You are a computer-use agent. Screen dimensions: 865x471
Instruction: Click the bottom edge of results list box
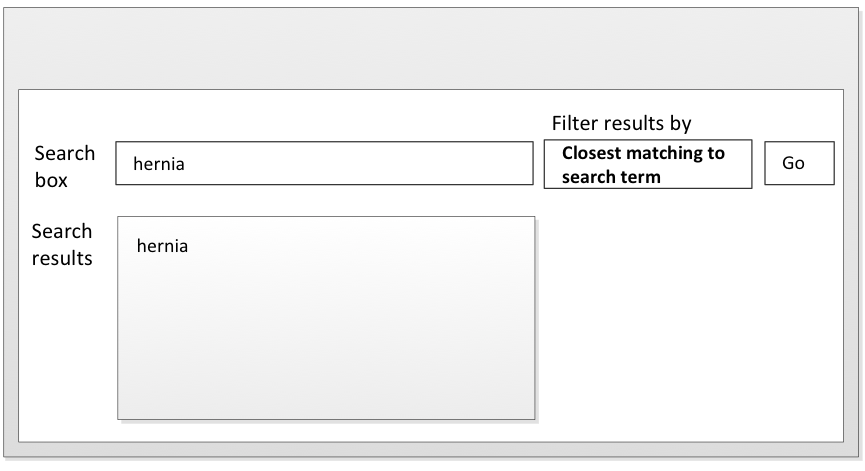point(325,419)
